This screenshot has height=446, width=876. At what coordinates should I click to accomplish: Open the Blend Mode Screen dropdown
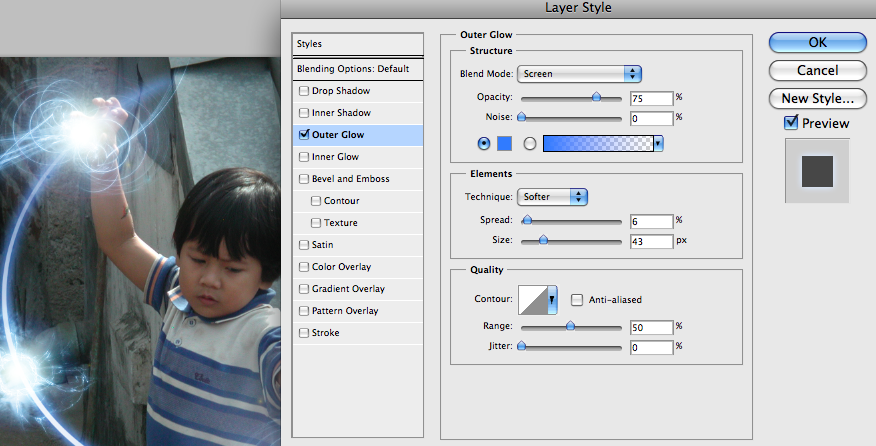pos(579,74)
